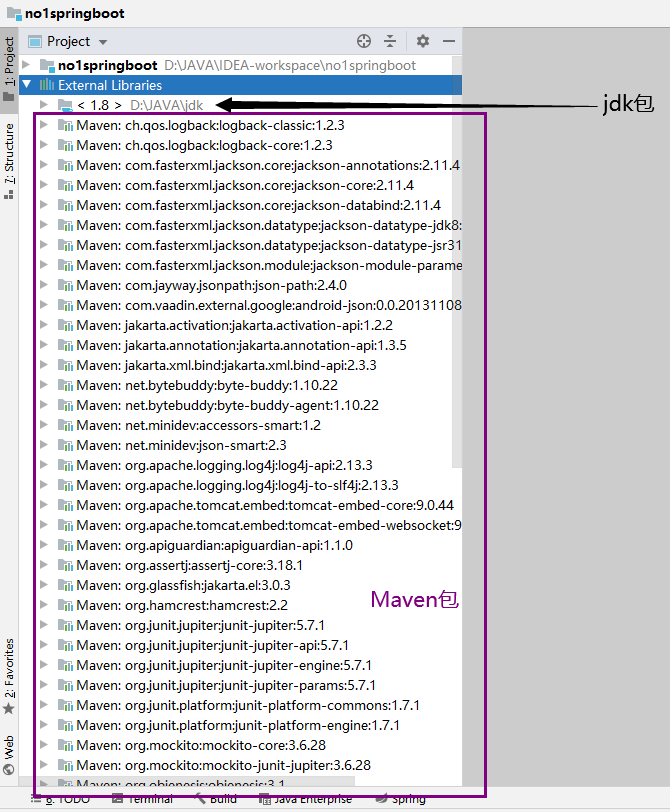
Task: Expand the < 1.8 > JDK node
Action: [44, 105]
